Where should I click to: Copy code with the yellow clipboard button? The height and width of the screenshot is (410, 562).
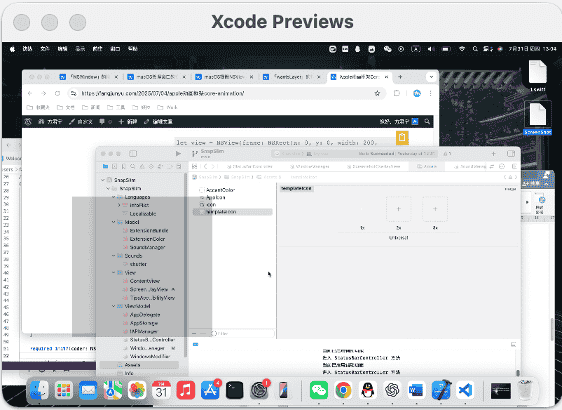click(x=402, y=138)
